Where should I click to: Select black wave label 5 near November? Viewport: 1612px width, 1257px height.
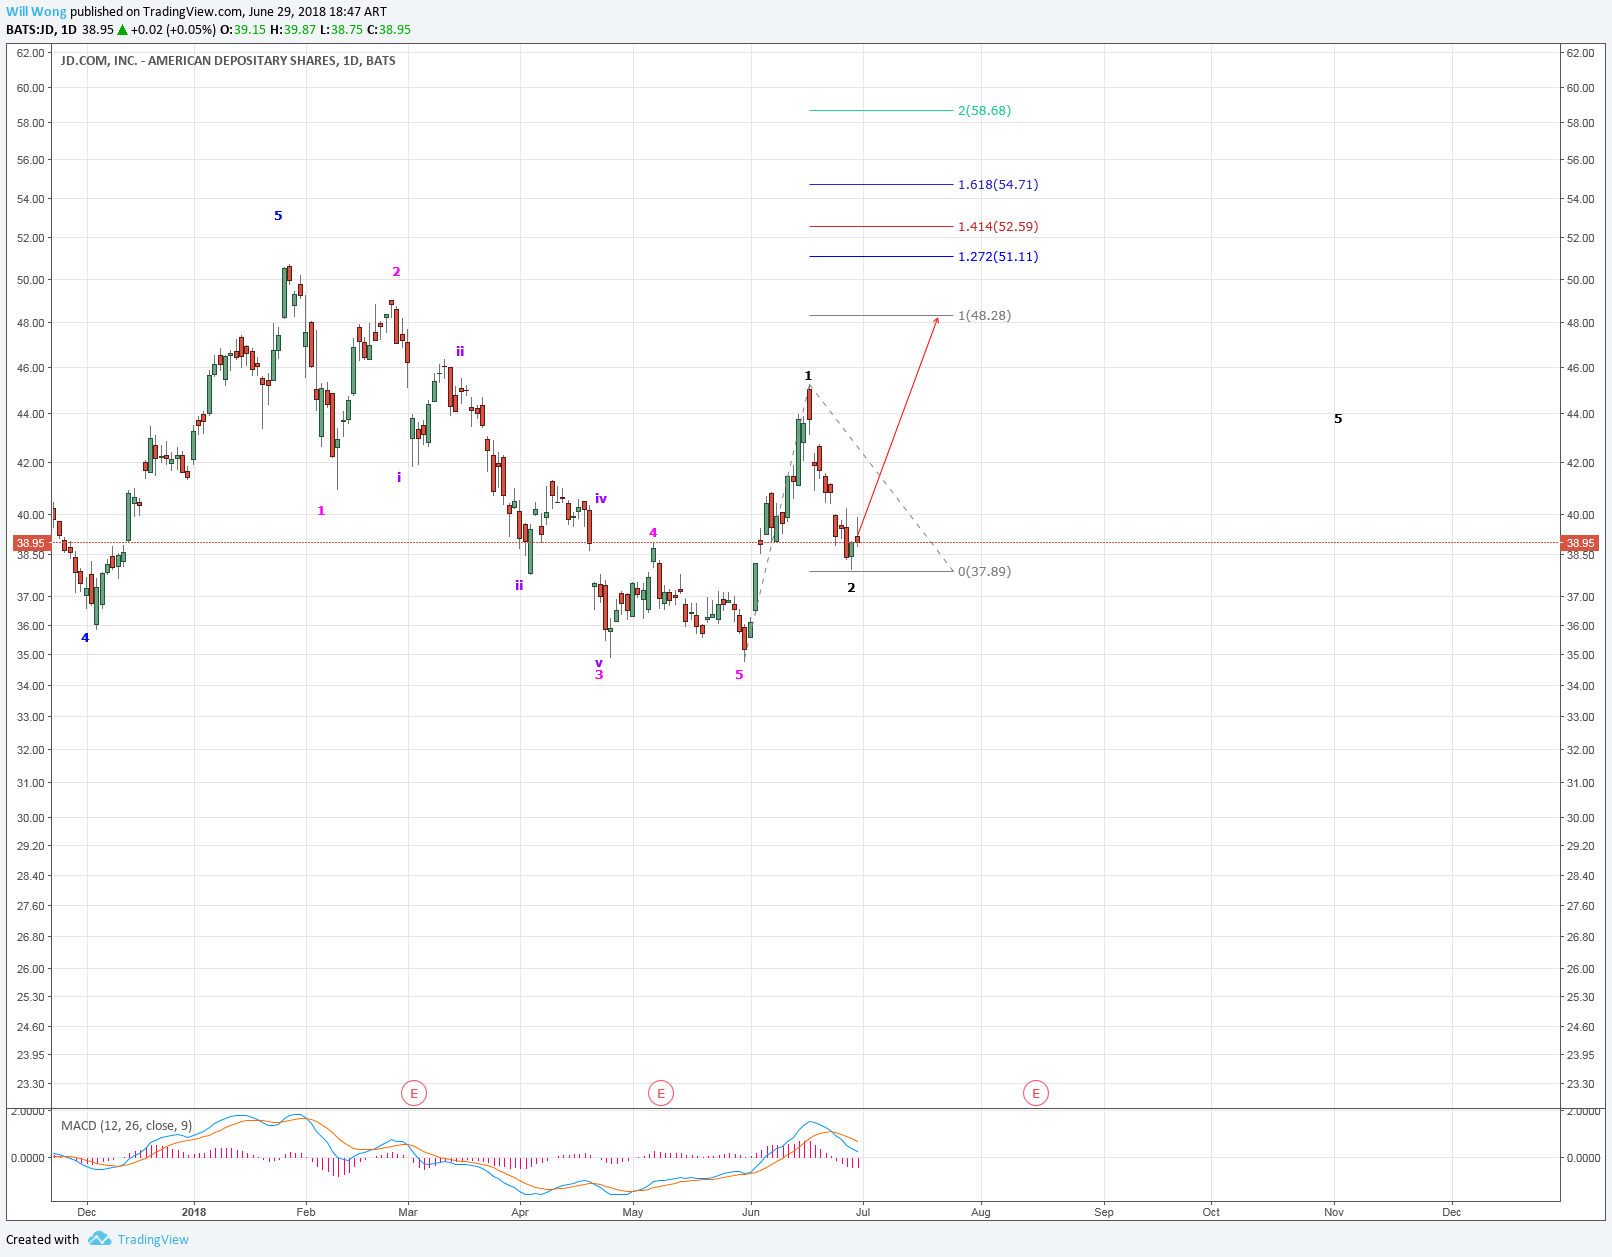point(1338,419)
